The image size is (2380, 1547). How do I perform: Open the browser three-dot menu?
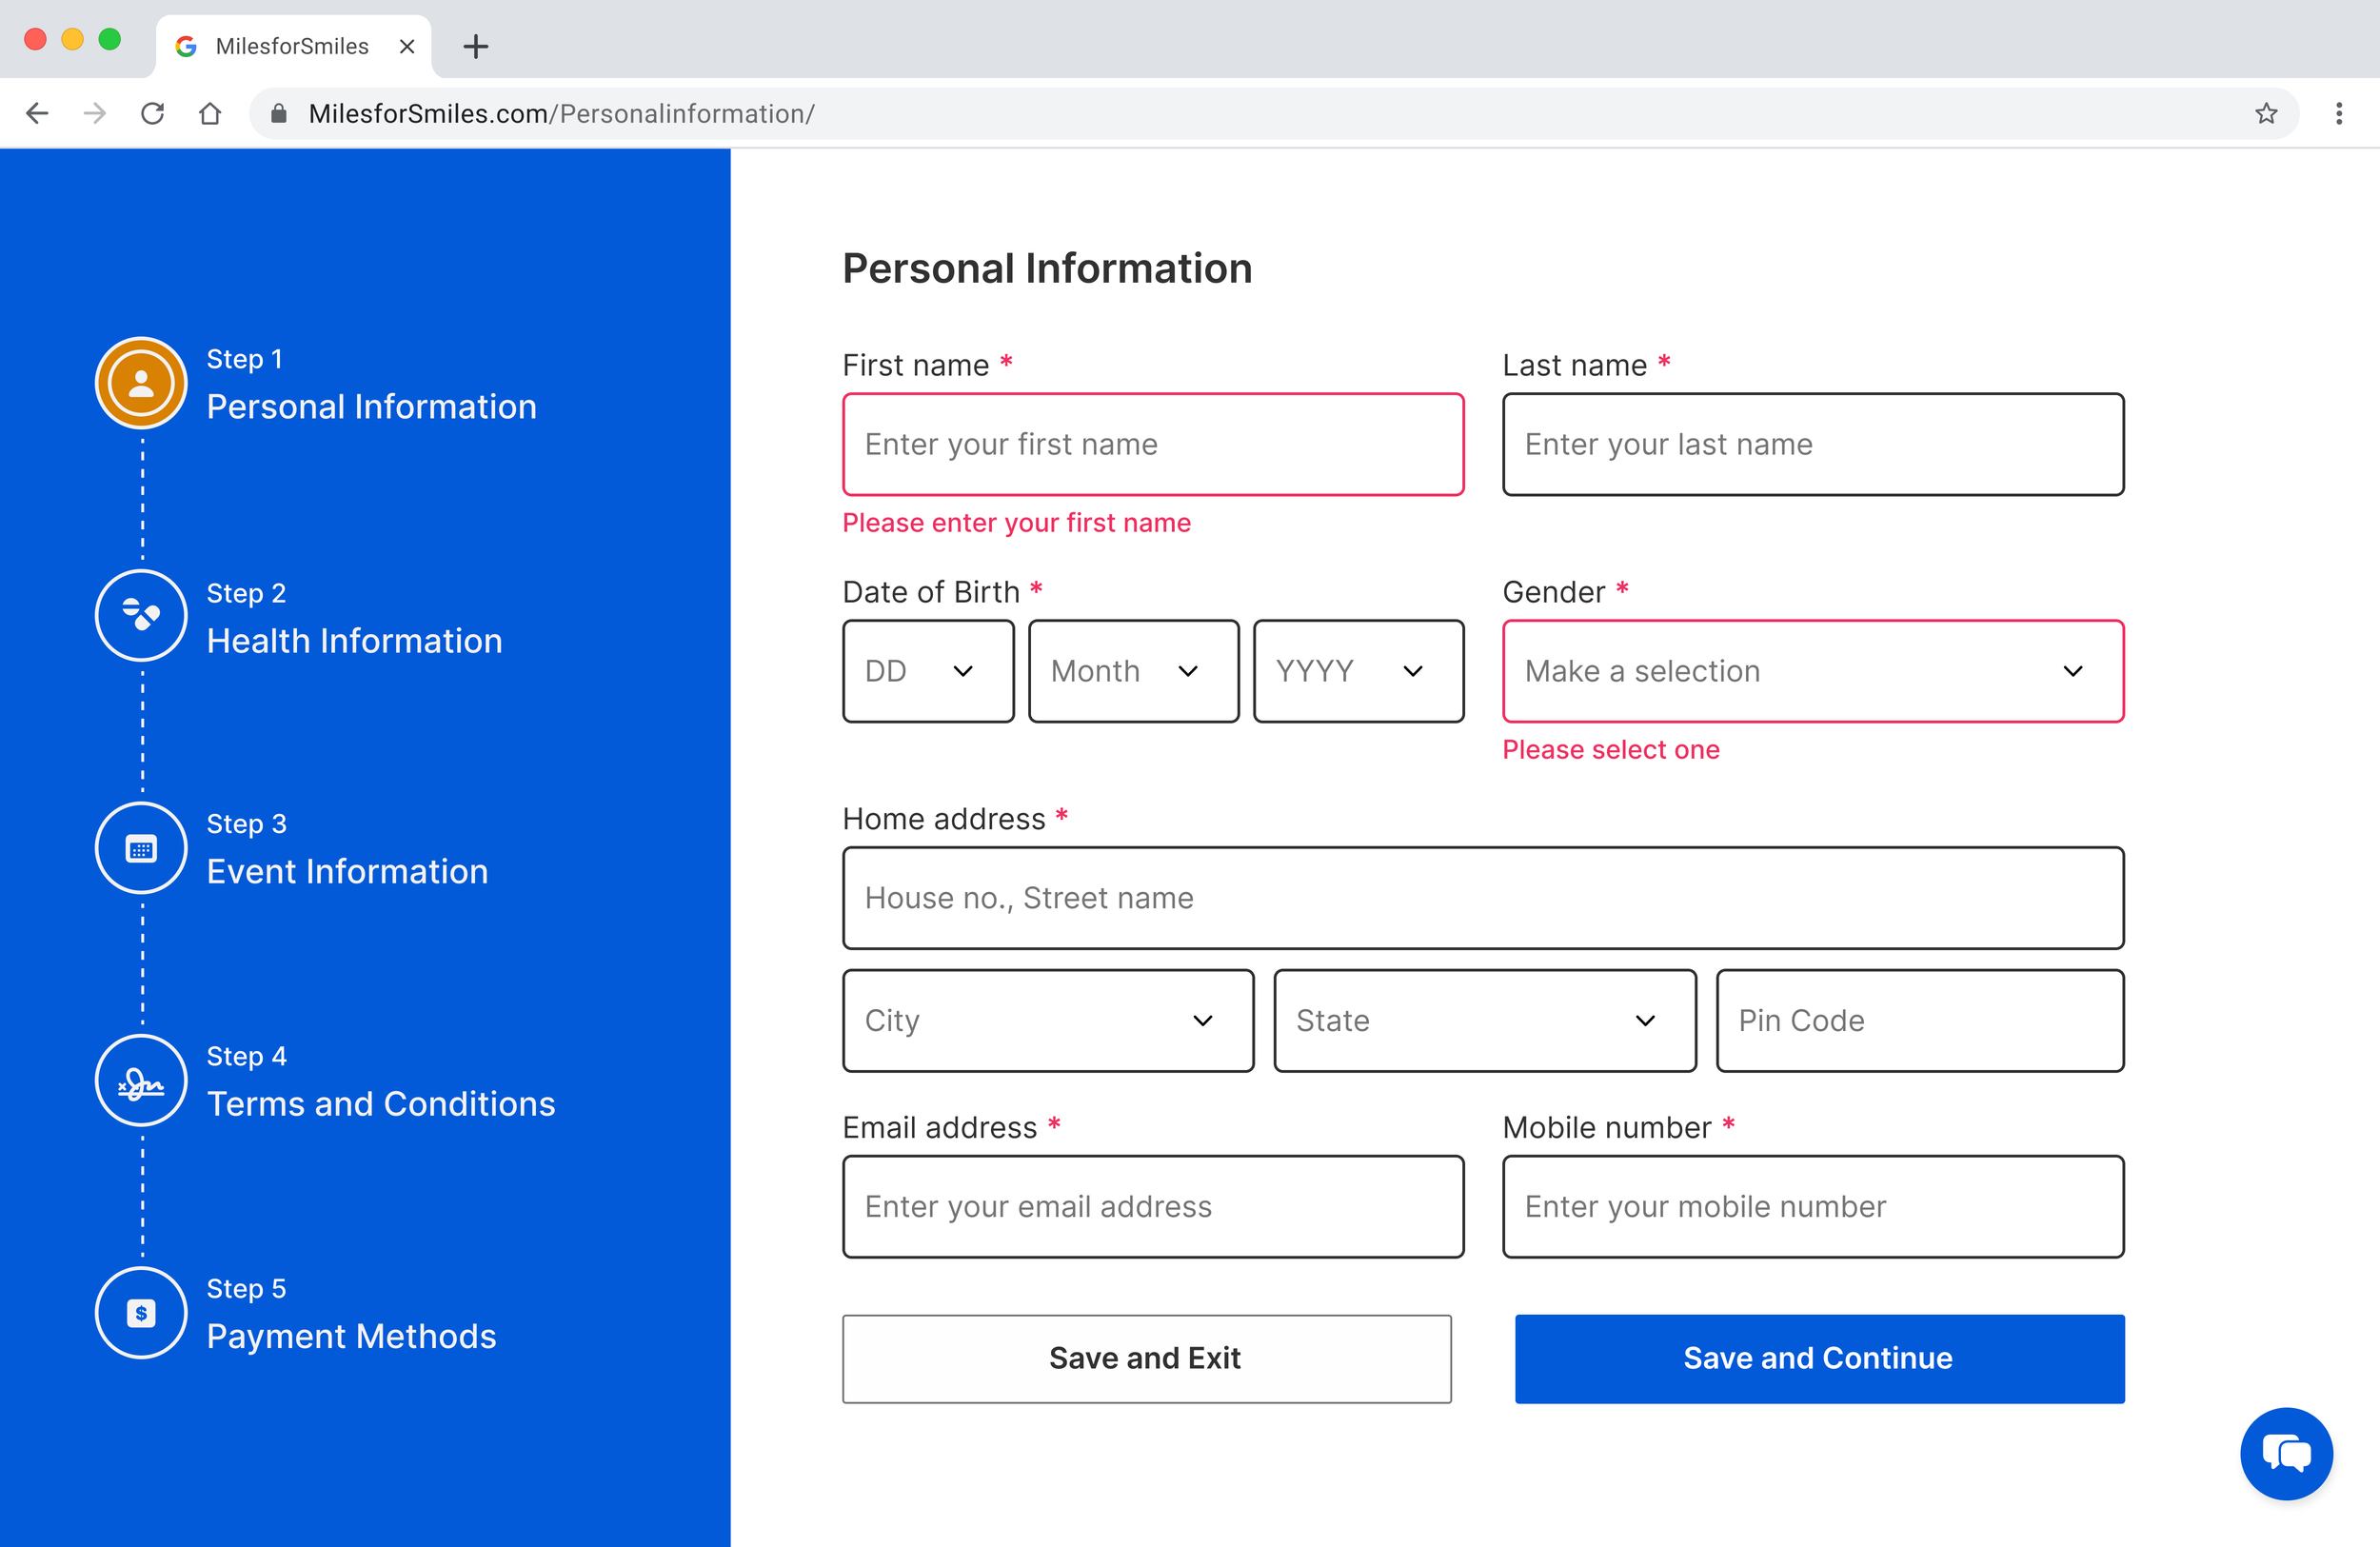click(x=2339, y=114)
